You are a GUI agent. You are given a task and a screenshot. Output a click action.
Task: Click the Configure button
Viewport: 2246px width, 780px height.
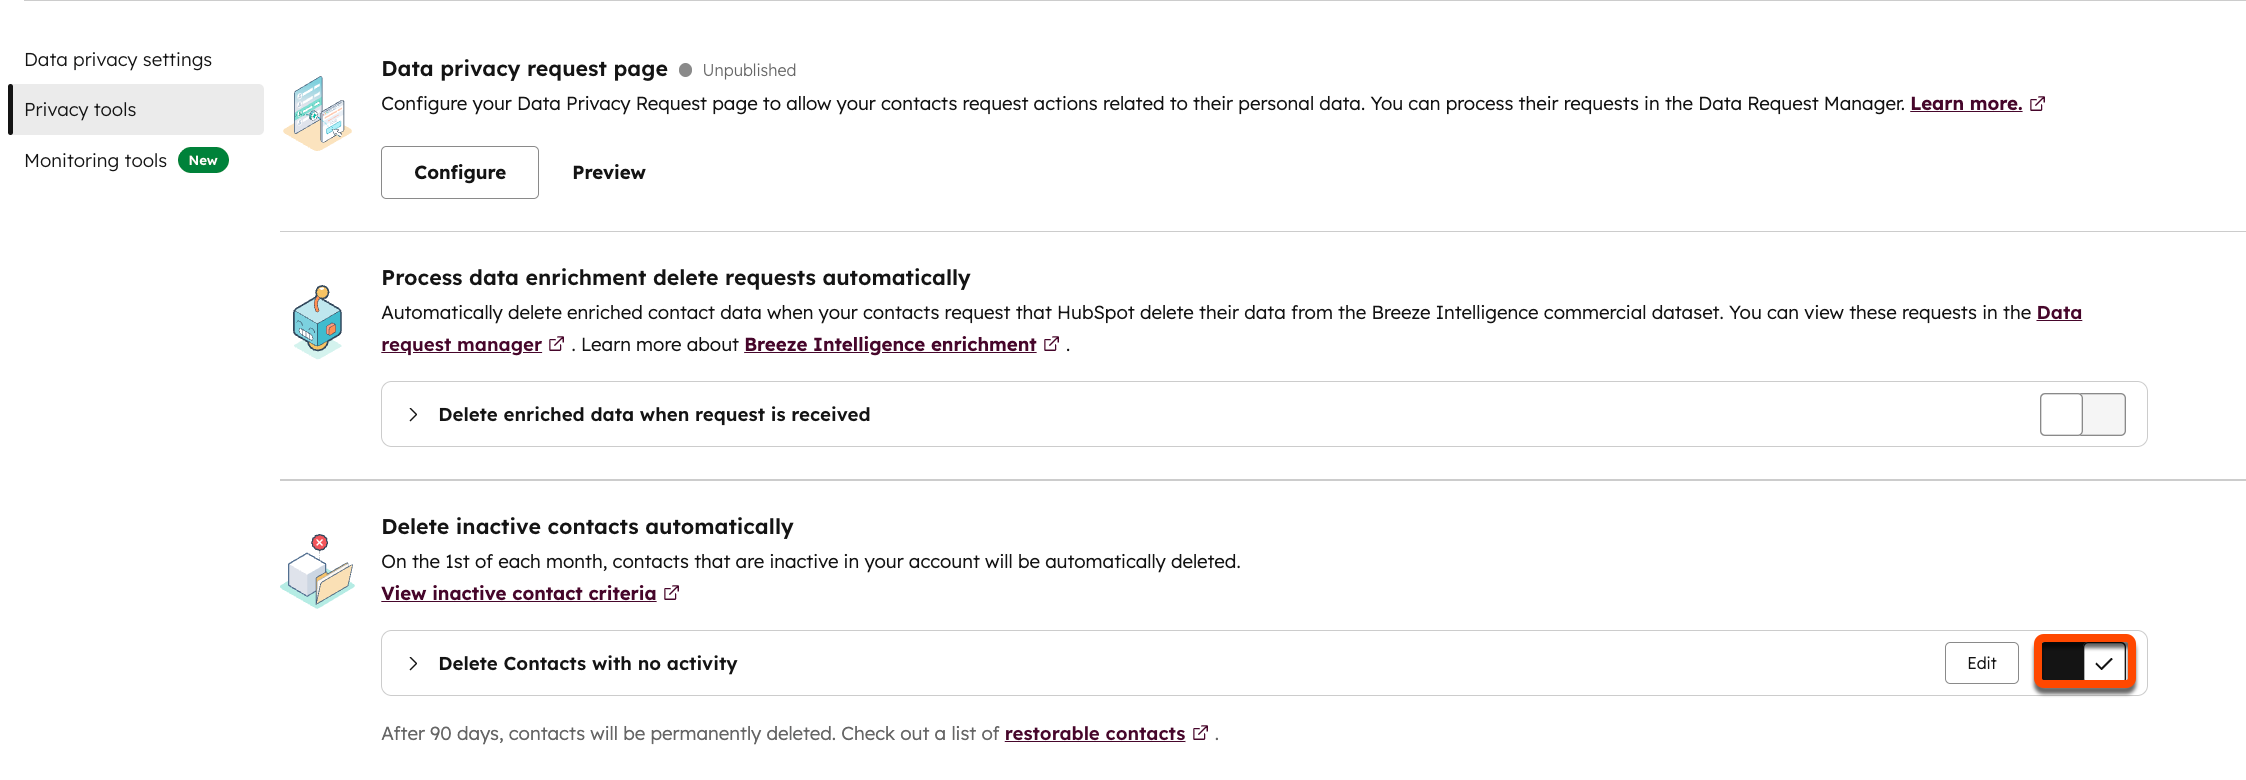point(459,171)
